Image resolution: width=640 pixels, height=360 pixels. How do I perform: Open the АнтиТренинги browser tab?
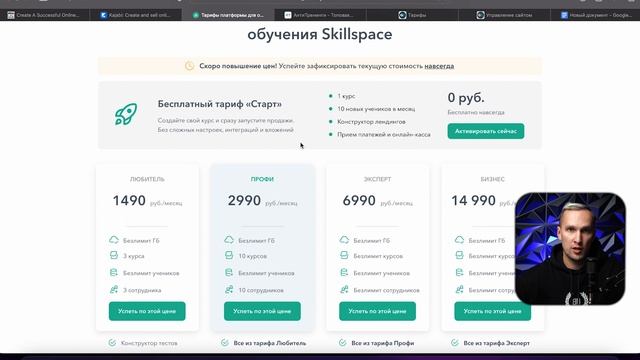[x=320, y=15]
